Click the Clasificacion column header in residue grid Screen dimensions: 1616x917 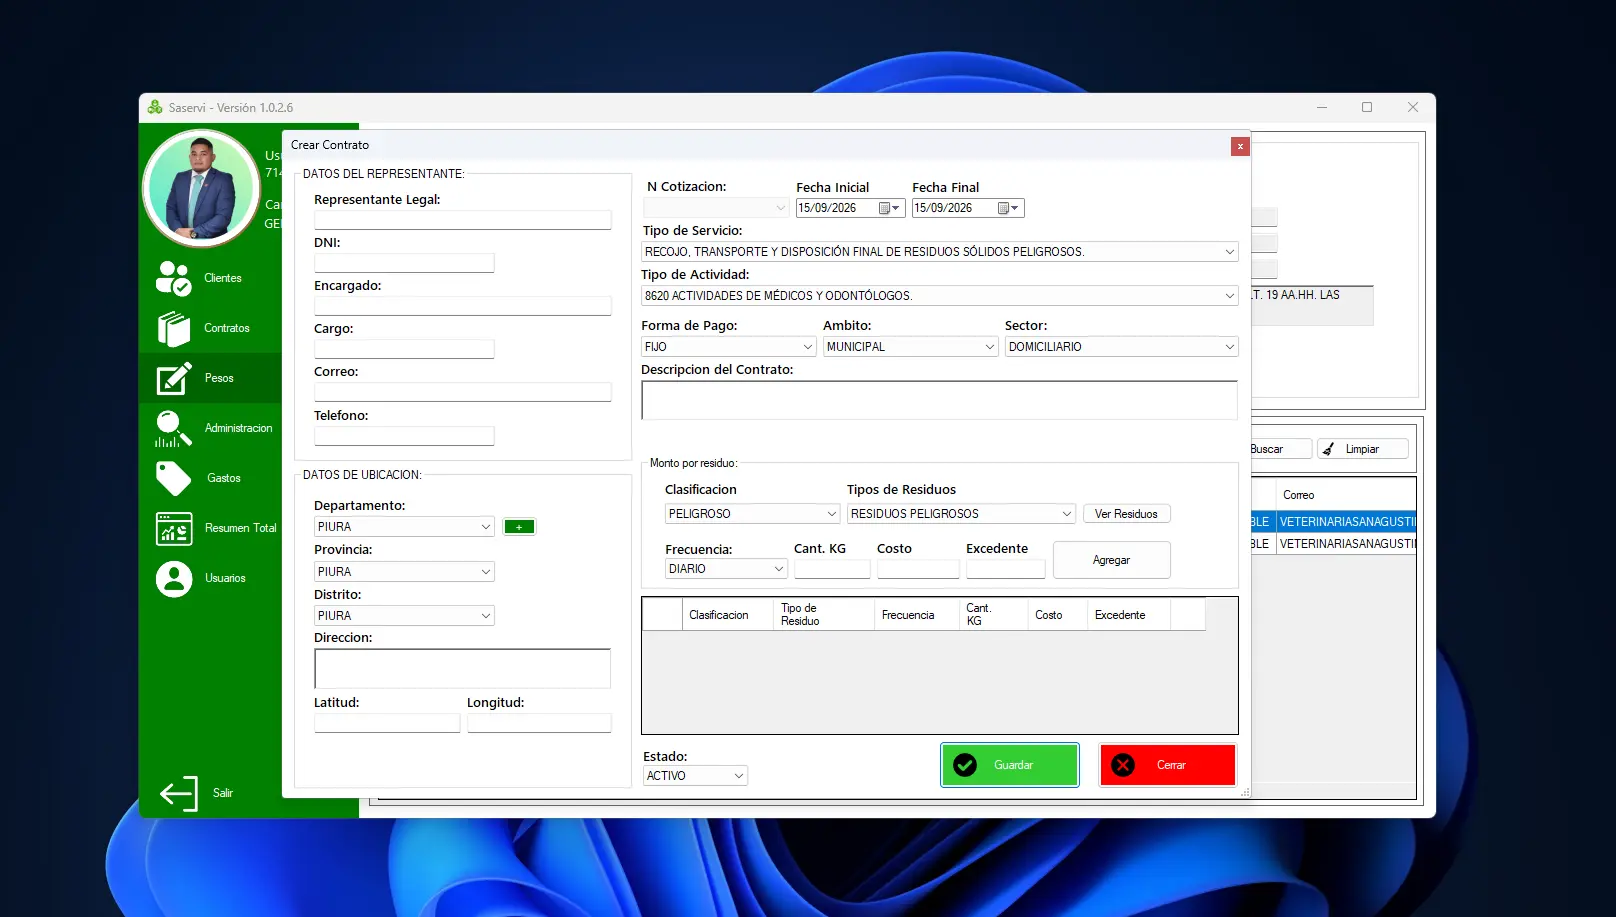coord(727,615)
